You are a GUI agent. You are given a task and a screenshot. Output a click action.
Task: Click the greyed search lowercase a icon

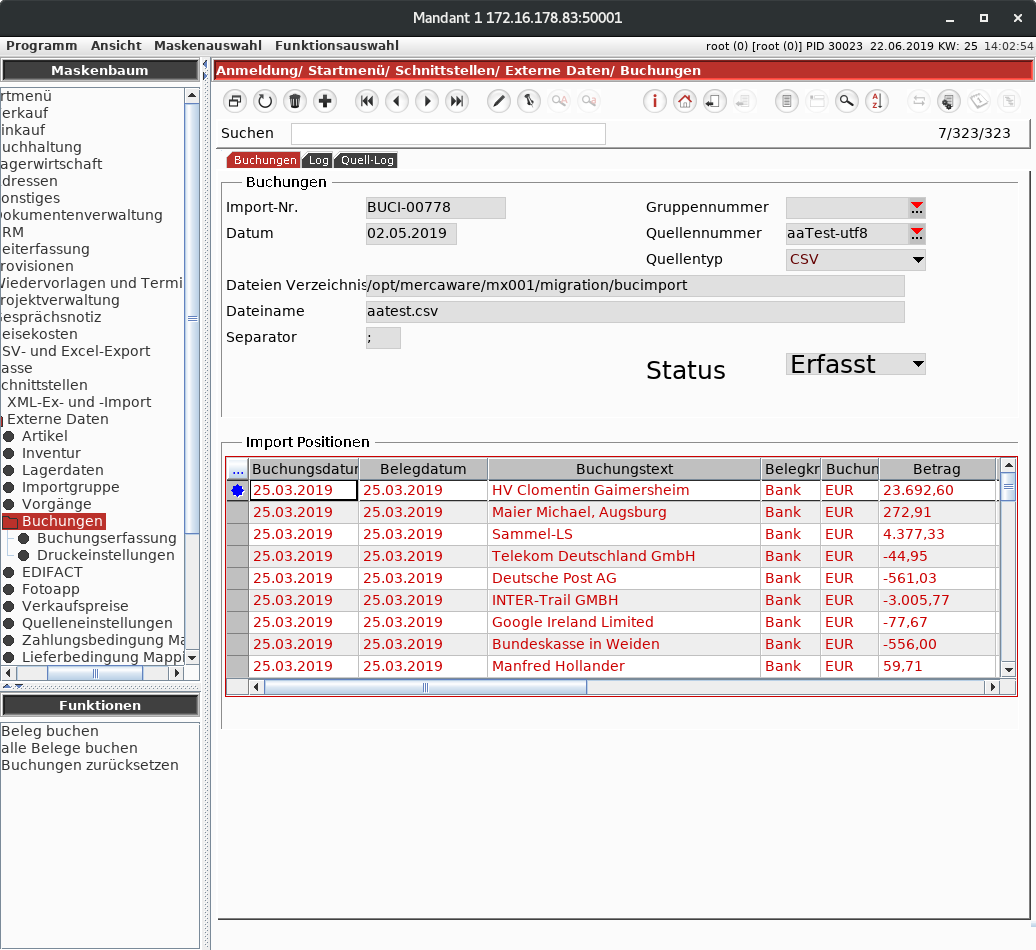pos(589,101)
